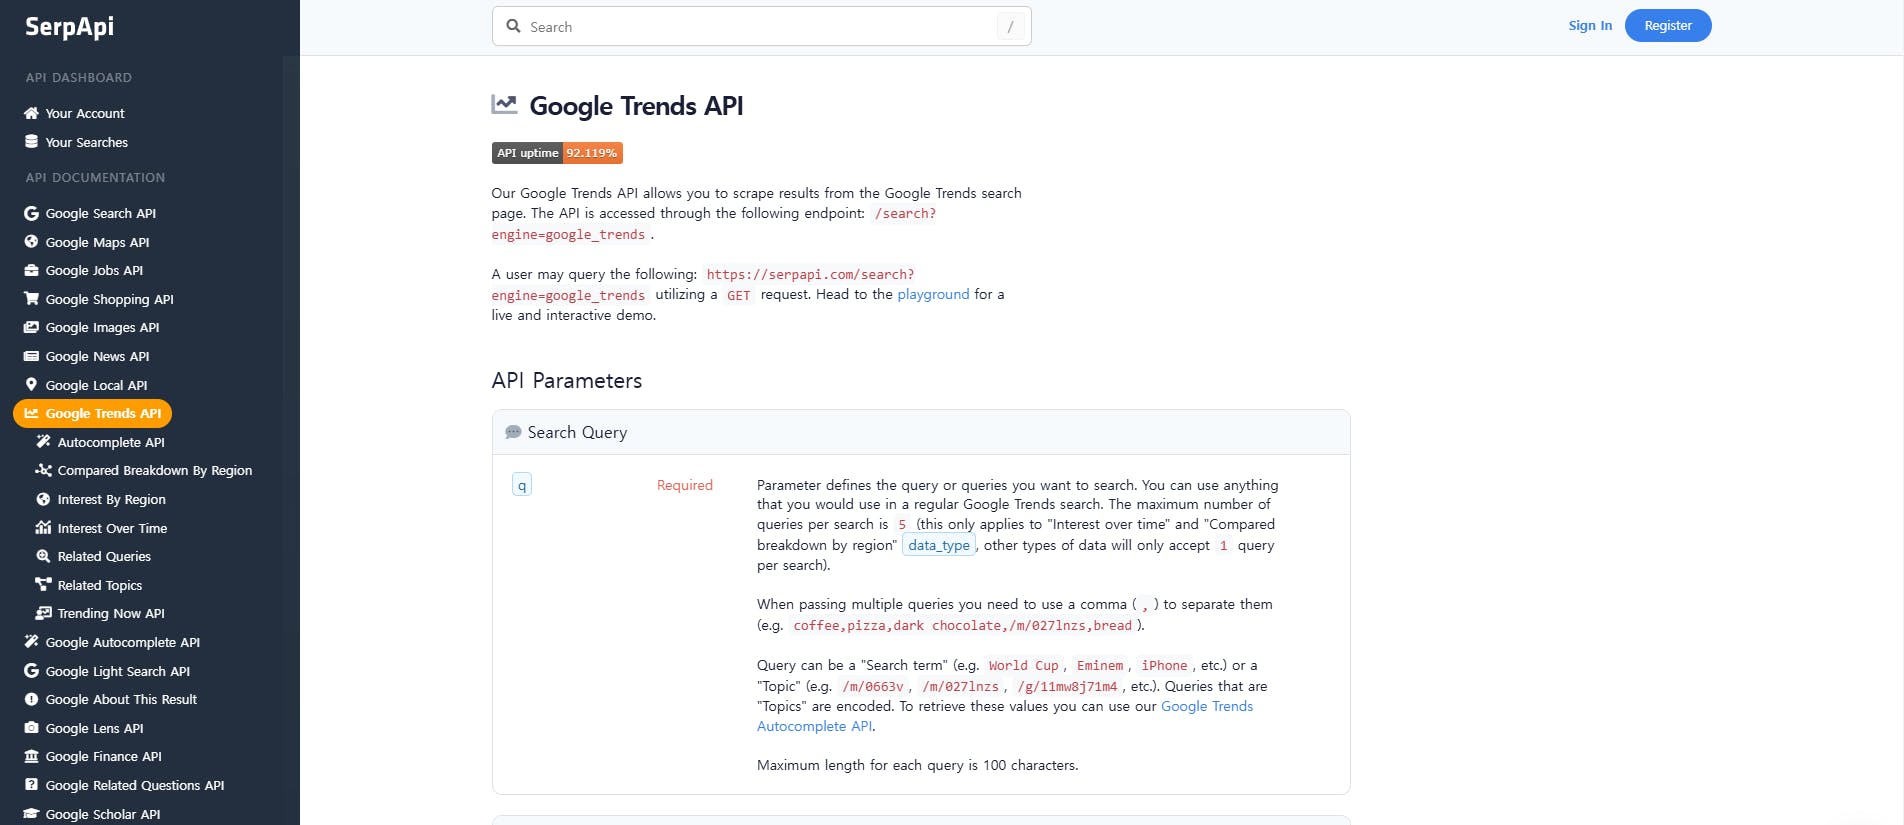1904x825 pixels.
Task: Click the Google Local API pin icon
Action: point(31,385)
